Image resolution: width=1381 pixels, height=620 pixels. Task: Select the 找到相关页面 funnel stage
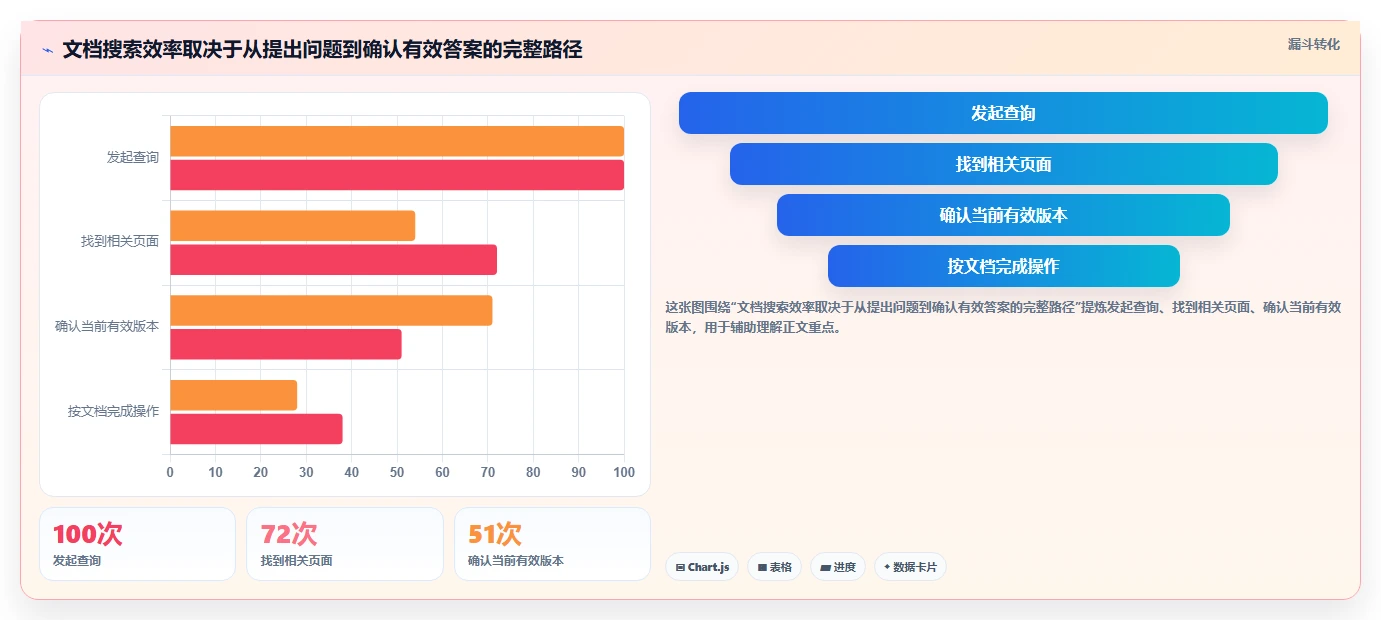pos(1003,164)
